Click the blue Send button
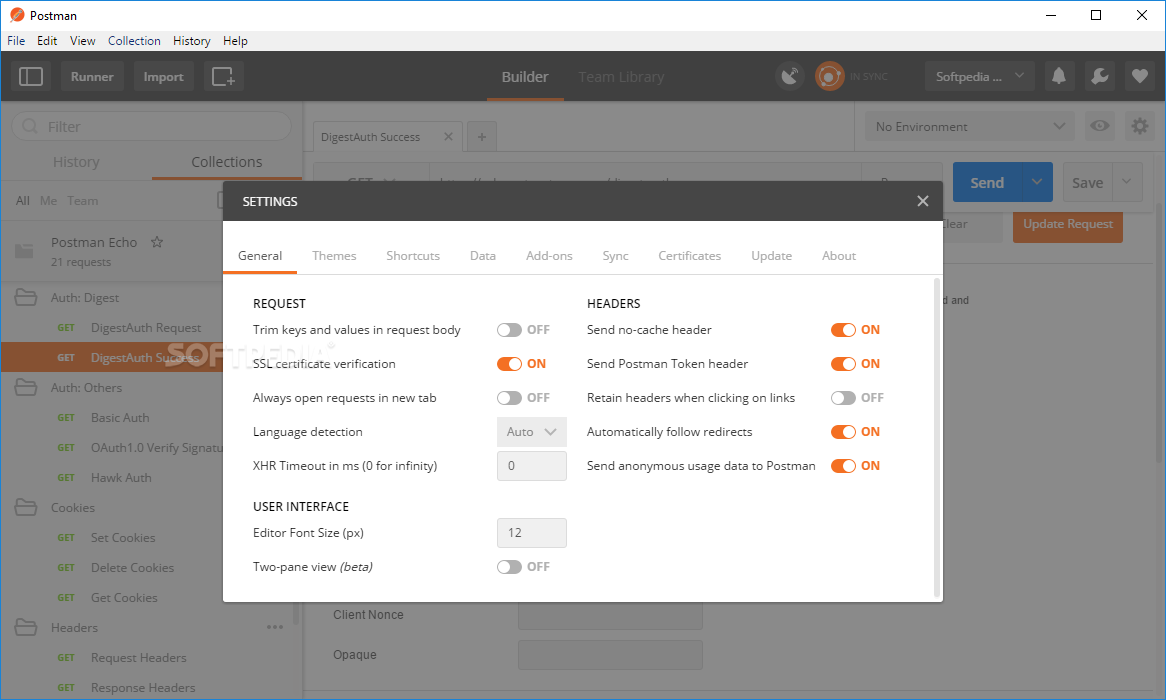Screen dimensions: 1166x700 (x=988, y=182)
